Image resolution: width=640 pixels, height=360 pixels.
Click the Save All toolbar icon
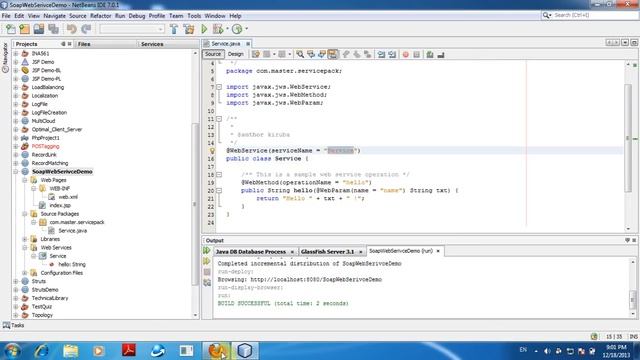click(53, 29)
